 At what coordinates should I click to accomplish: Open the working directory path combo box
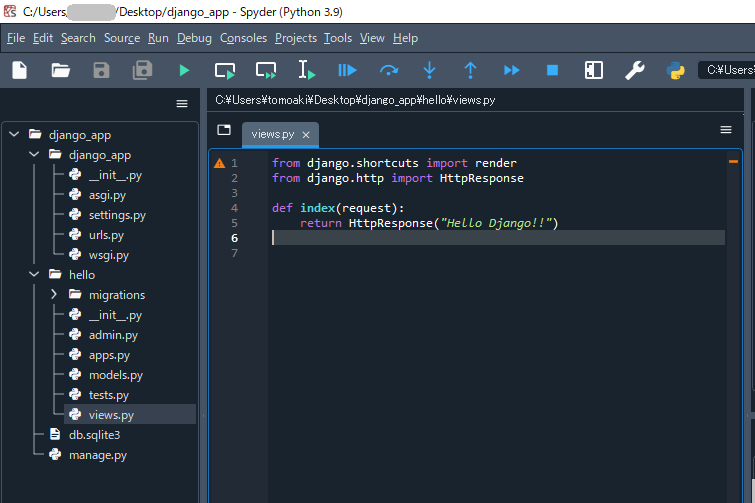pyautogui.click(x=727, y=70)
